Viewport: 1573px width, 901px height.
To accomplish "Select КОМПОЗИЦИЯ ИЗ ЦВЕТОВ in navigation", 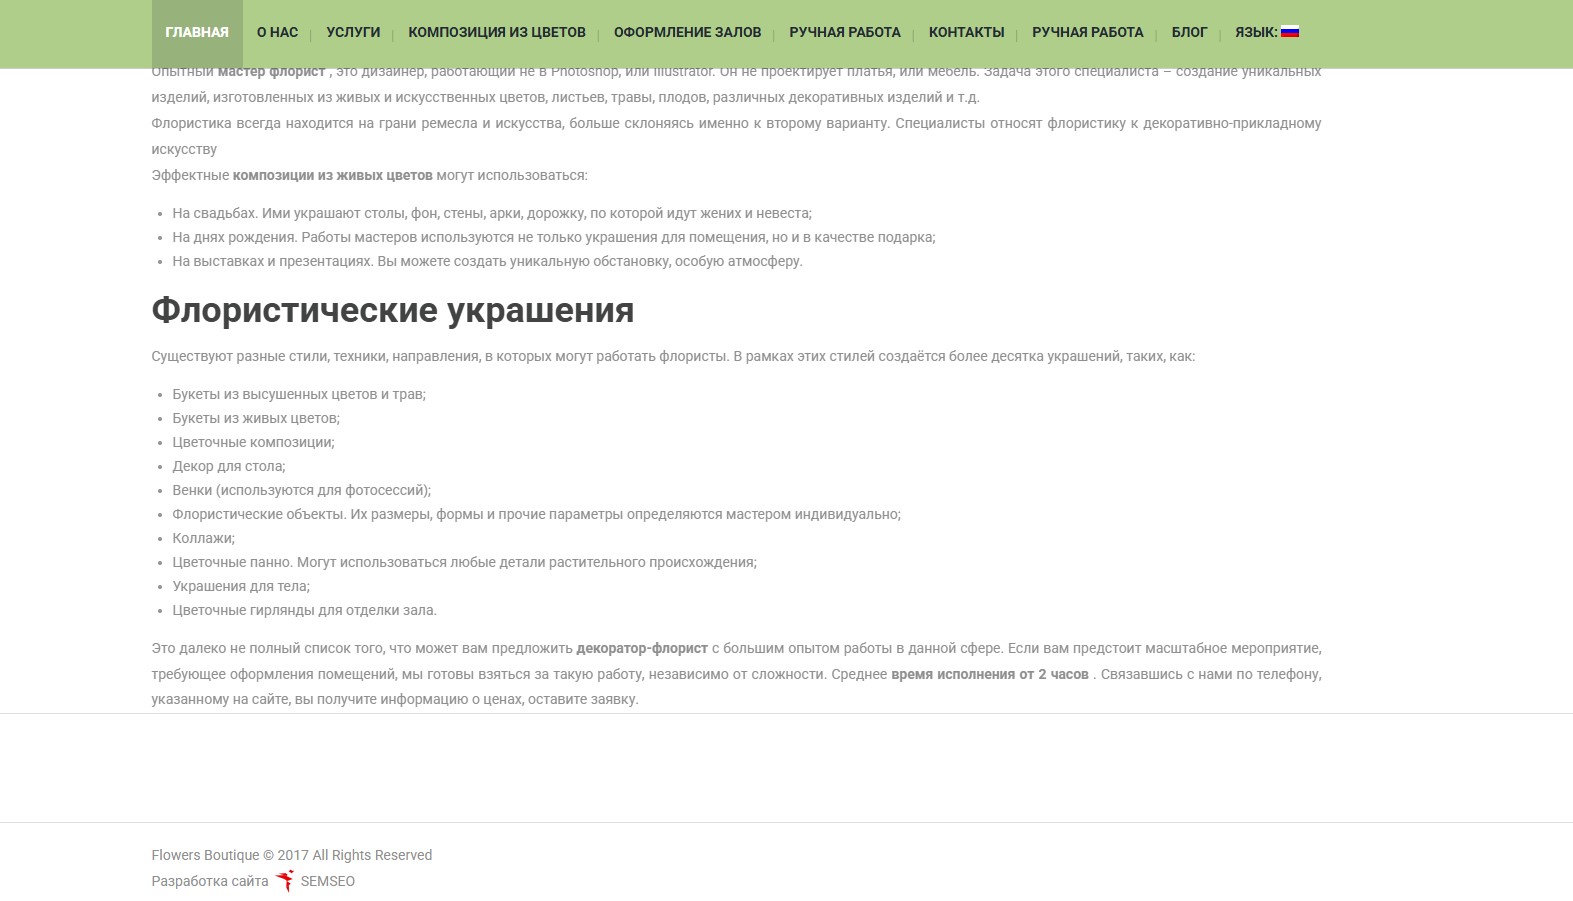I will tap(497, 33).
